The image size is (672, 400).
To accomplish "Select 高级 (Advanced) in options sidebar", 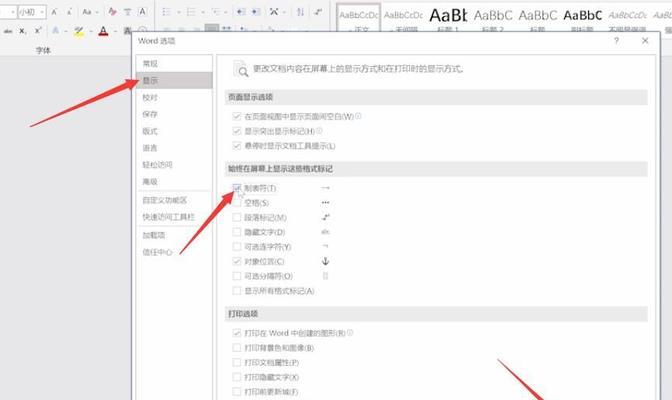I will [x=174, y=181].
